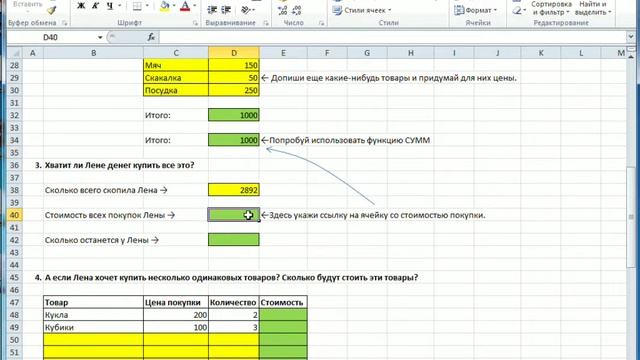Screen dimensions: 640x360
Task: Click the text orientation icon
Action: click(x=245, y=10)
